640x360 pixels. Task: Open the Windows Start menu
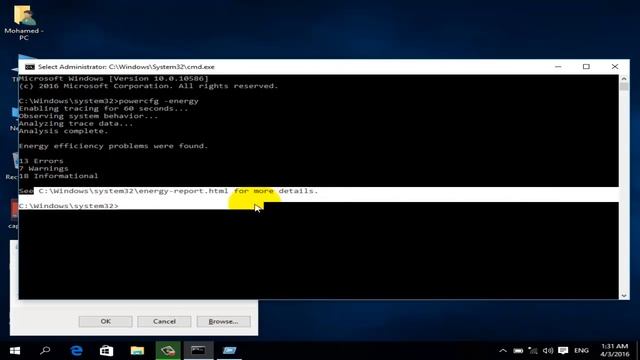(x=15, y=351)
